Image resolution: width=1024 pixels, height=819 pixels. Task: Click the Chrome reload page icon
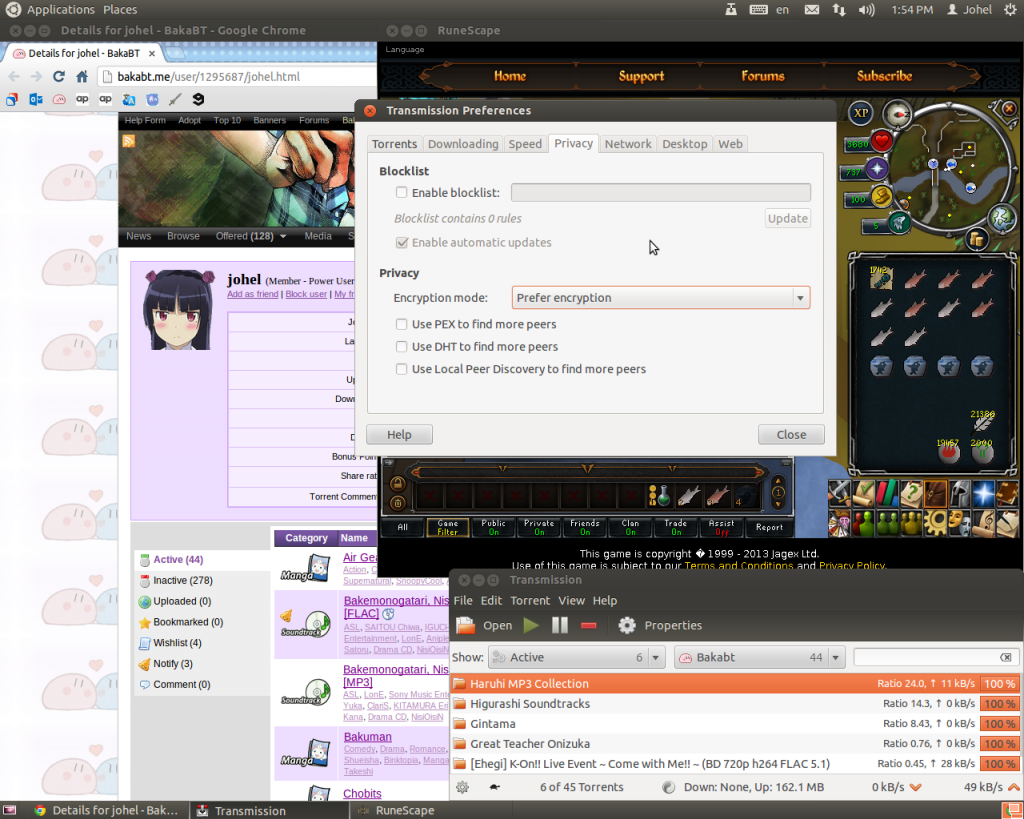point(59,76)
